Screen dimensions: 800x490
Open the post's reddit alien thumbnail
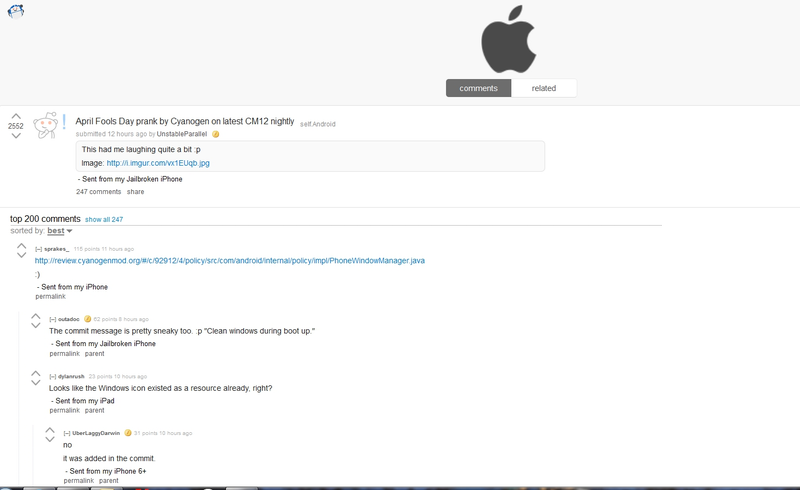(45, 125)
